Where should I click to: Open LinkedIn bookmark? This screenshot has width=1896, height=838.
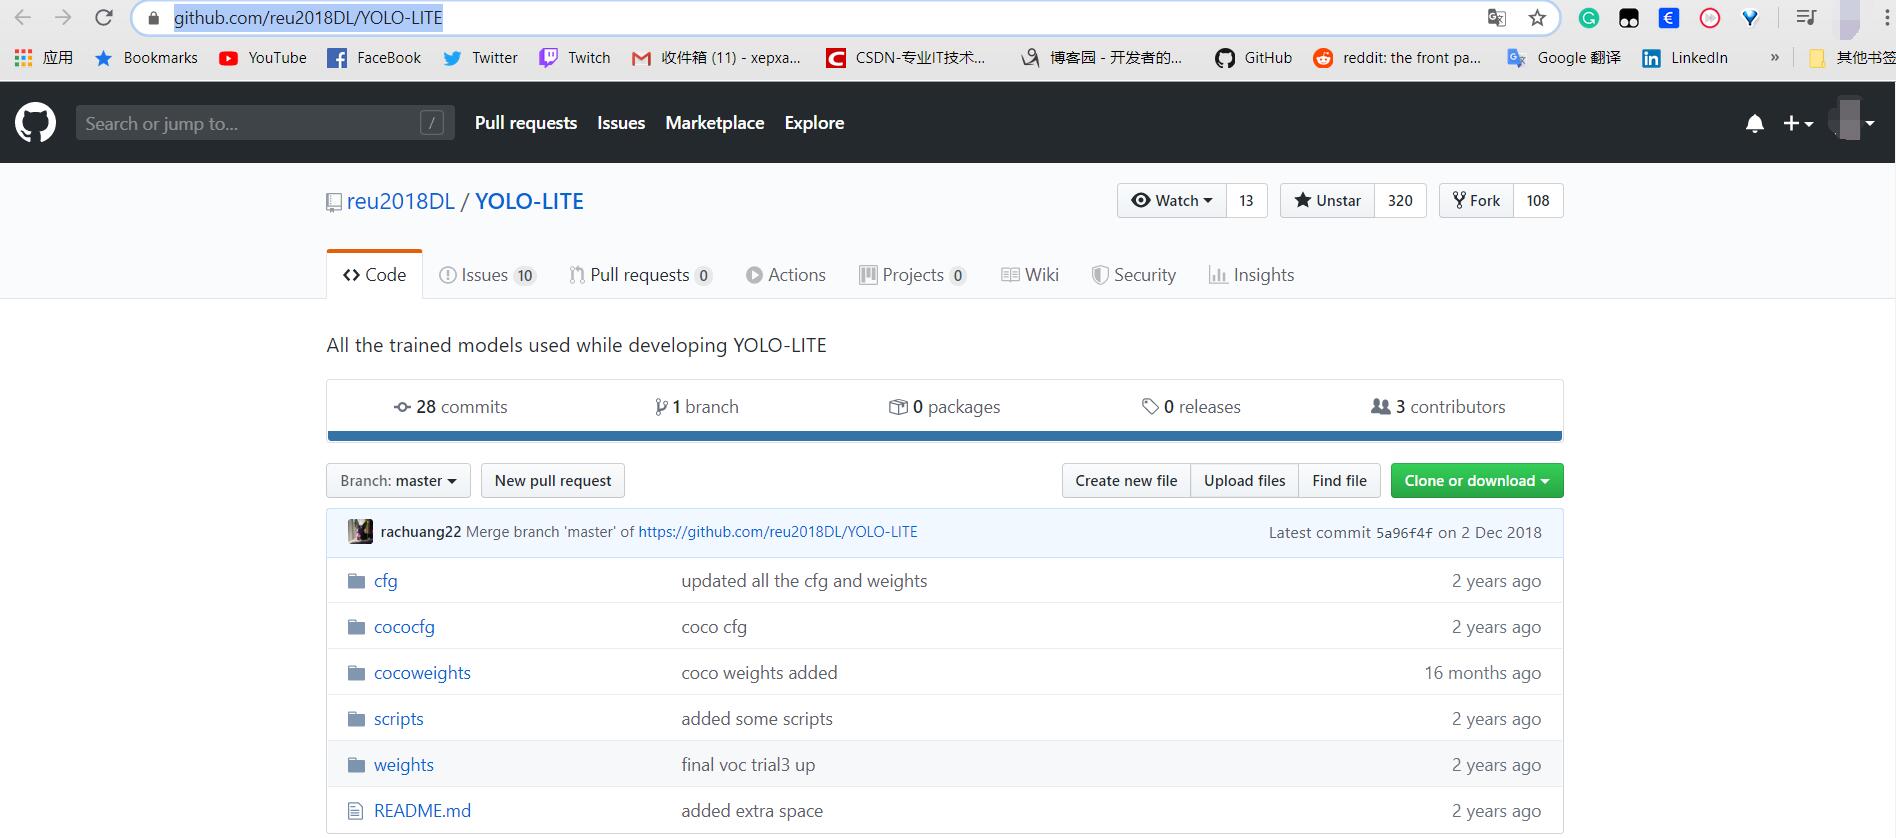coord(1685,58)
